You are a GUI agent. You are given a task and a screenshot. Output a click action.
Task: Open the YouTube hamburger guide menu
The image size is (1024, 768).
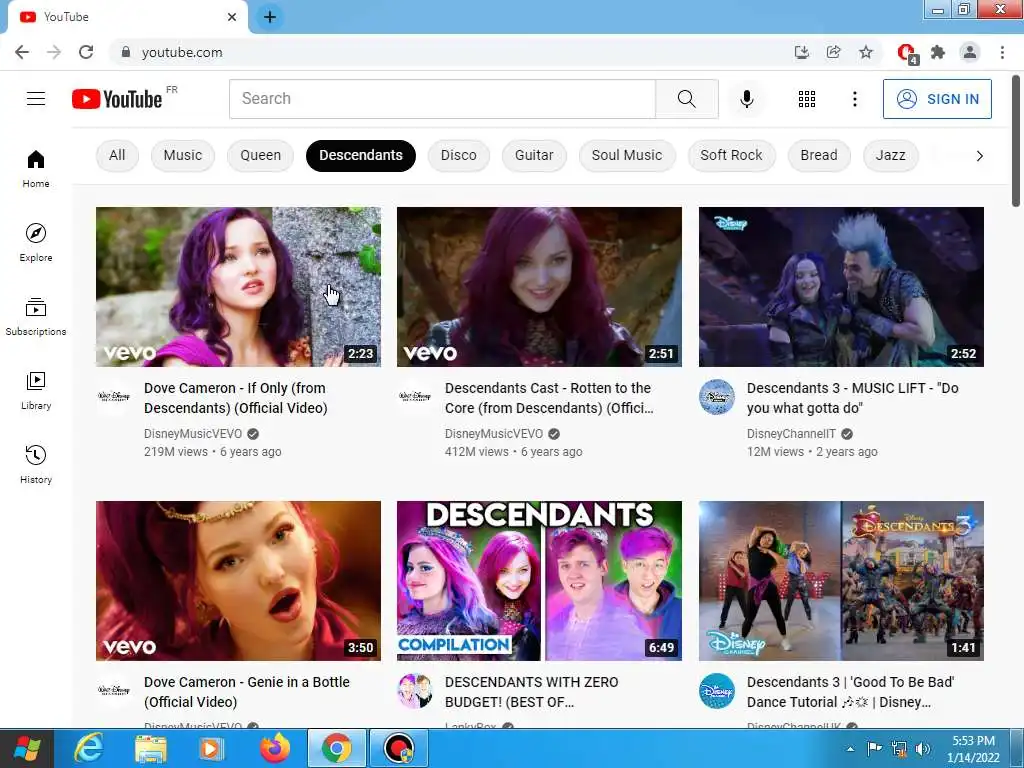36,99
